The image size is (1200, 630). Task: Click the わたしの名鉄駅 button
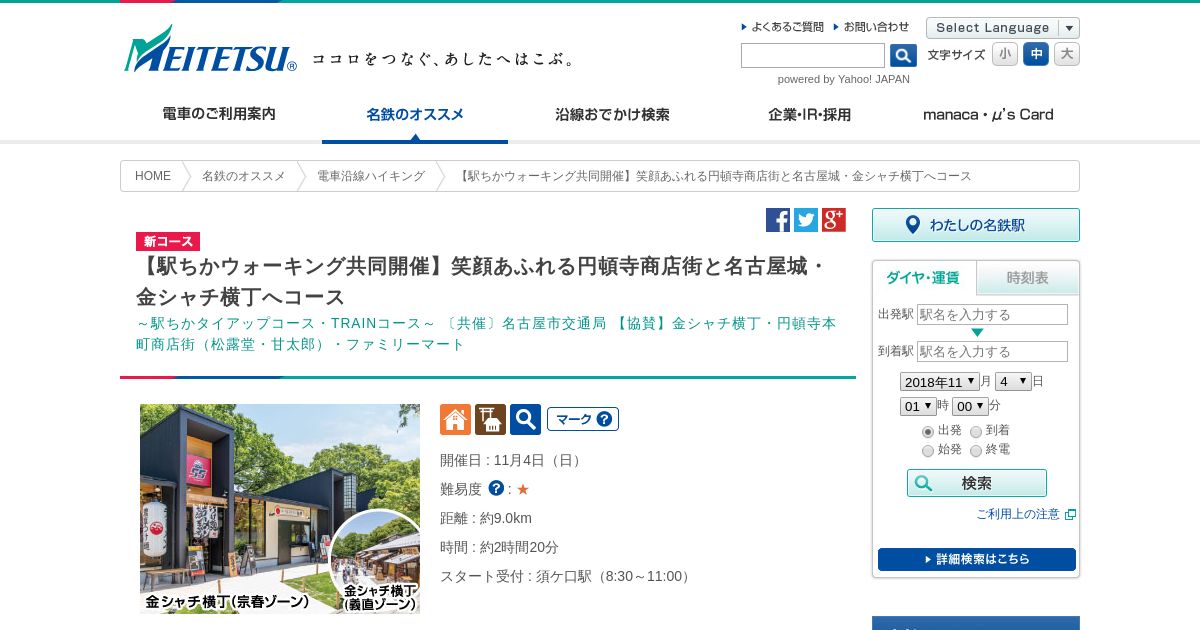[976, 225]
